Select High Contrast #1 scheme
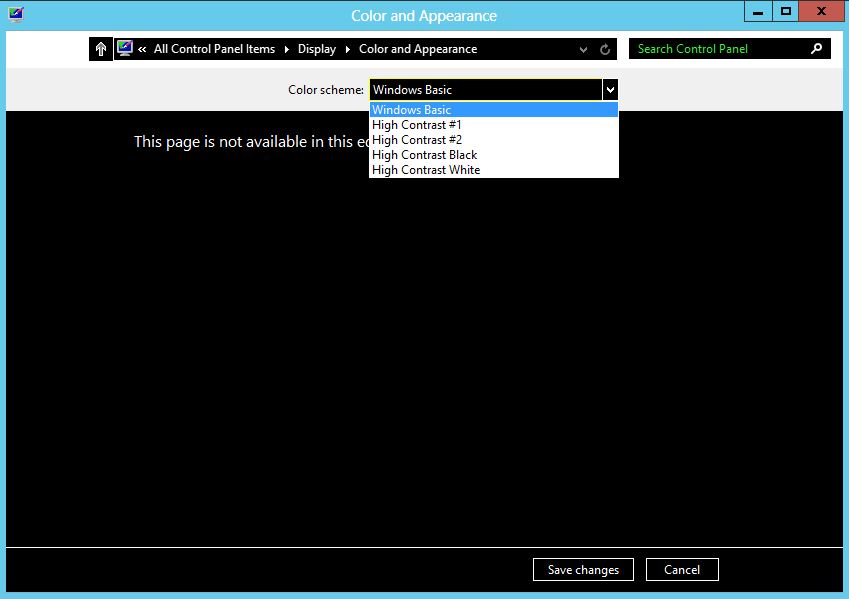The width and height of the screenshot is (849, 599). tap(494, 125)
